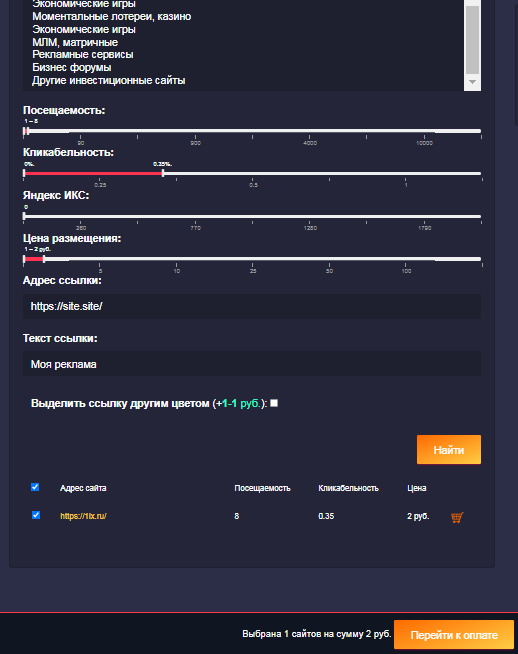The height and width of the screenshot is (654, 518).
Task: Click the category list scroll-down arrow
Action: [472, 82]
